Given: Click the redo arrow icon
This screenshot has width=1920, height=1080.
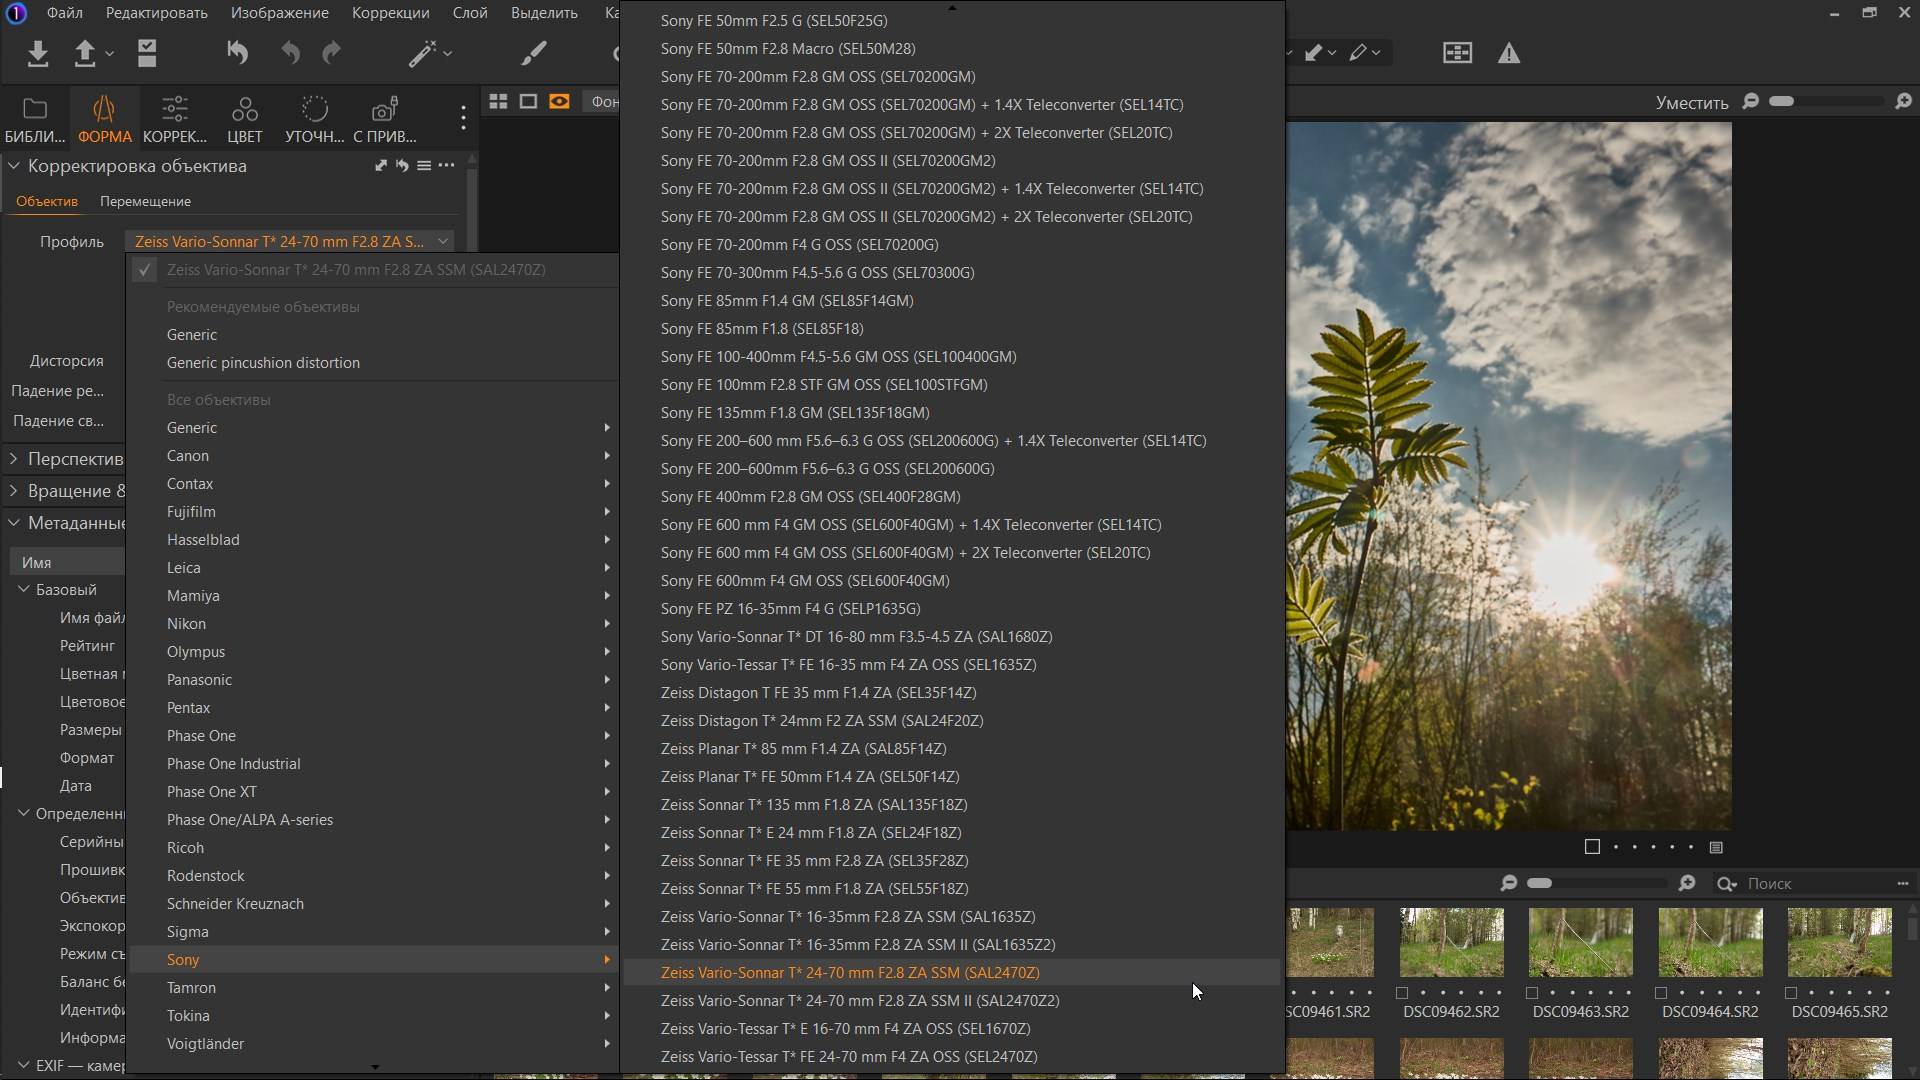Looking at the screenshot, I should point(332,53).
